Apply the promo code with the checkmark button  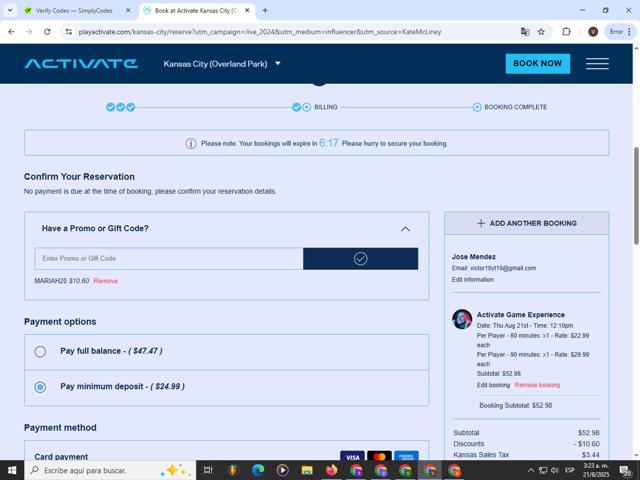click(x=360, y=258)
